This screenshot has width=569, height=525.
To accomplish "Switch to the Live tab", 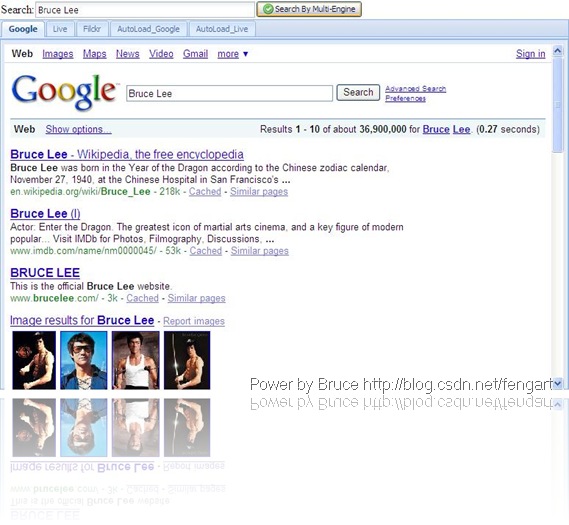I will (x=60, y=29).
